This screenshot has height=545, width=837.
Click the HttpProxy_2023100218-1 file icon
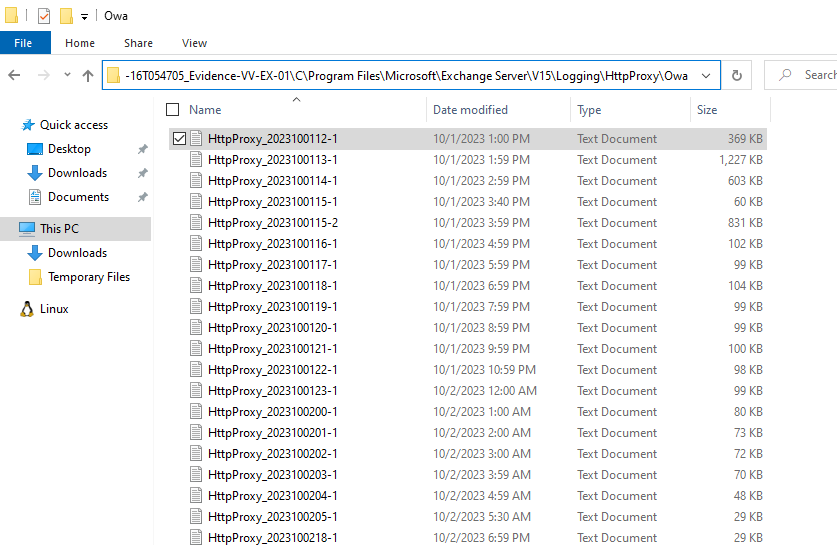(x=196, y=537)
